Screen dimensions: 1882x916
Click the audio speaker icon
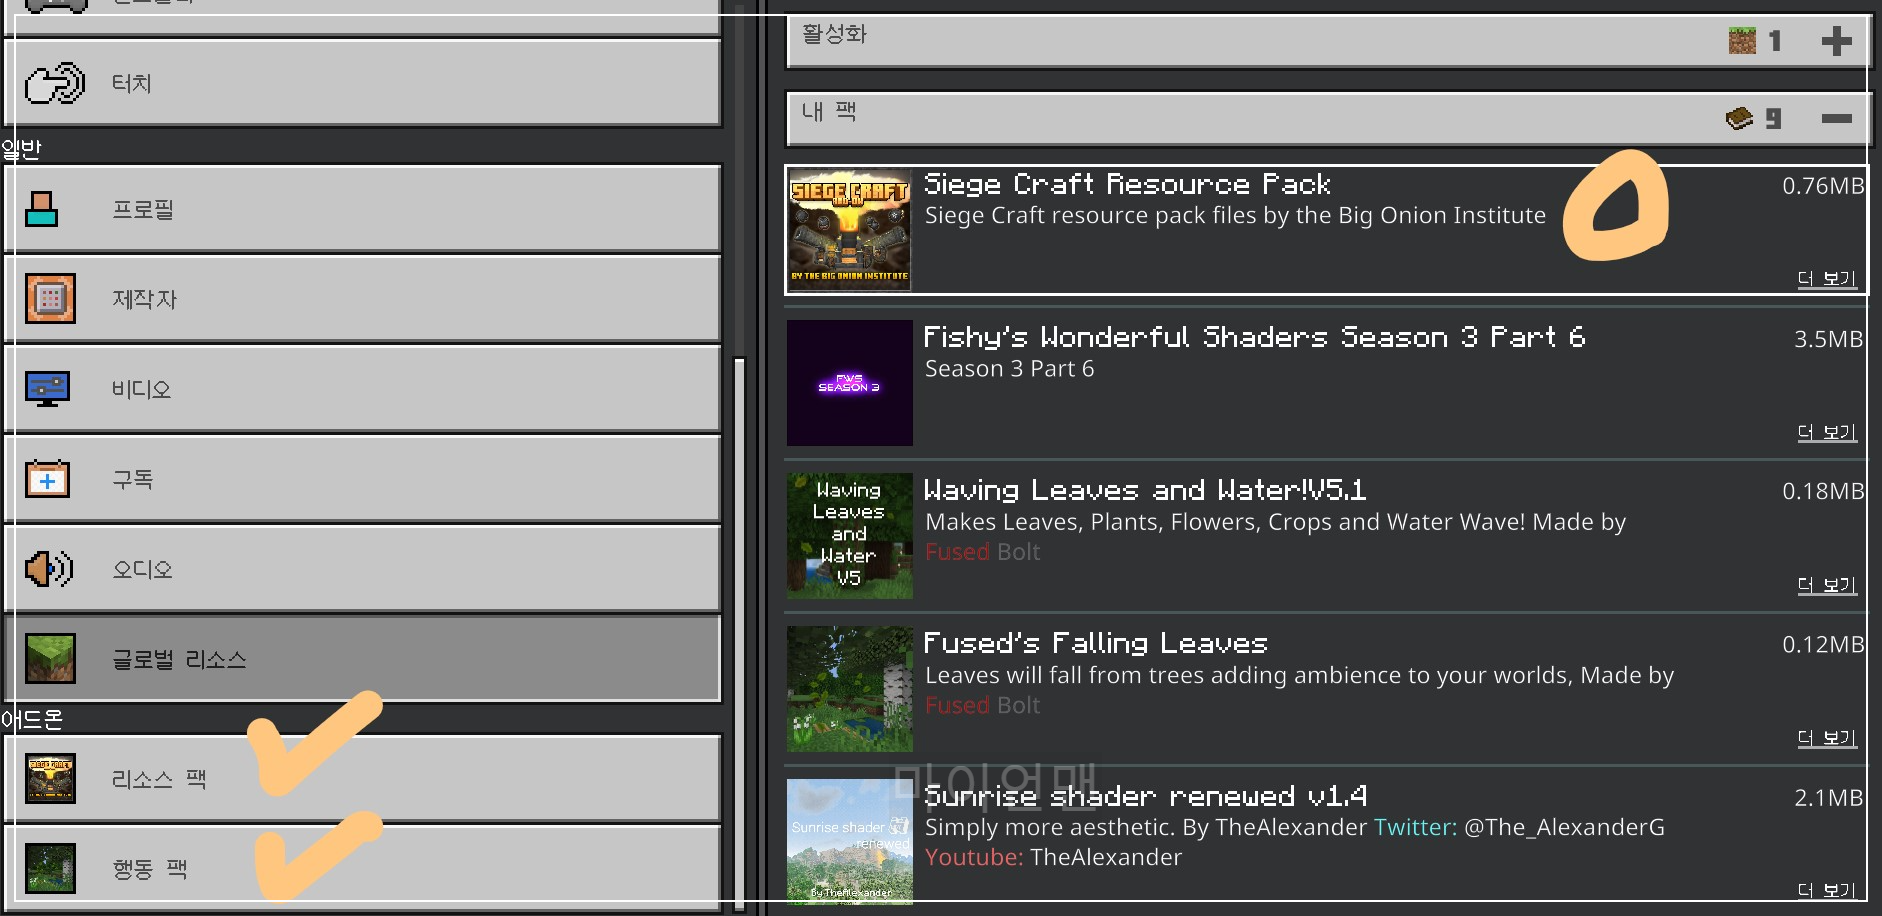tap(49, 569)
